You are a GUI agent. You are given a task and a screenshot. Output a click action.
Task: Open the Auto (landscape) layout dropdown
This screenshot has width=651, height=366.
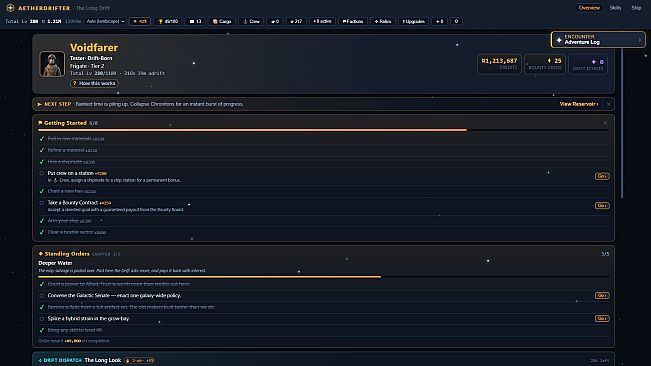click(105, 21)
